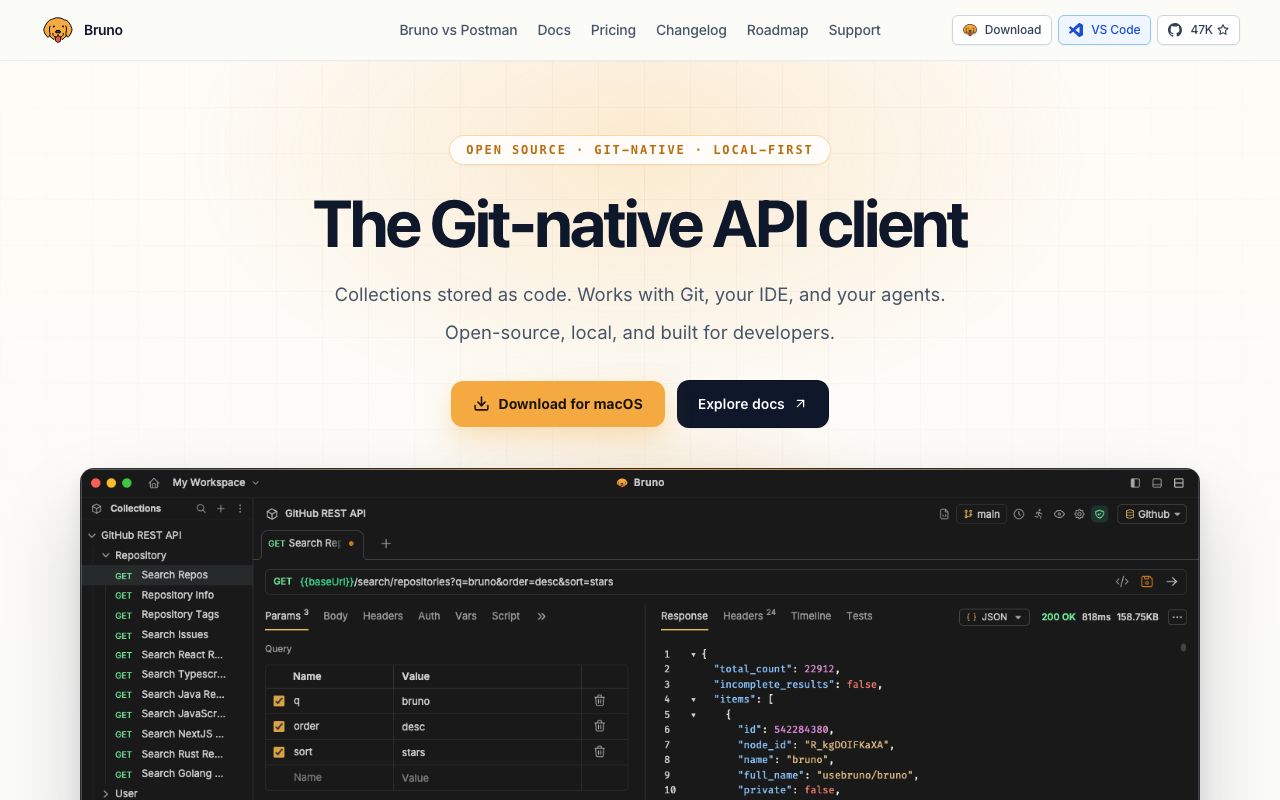Click the VS Code button in the header
The height and width of the screenshot is (800, 1280).
[x=1105, y=30]
